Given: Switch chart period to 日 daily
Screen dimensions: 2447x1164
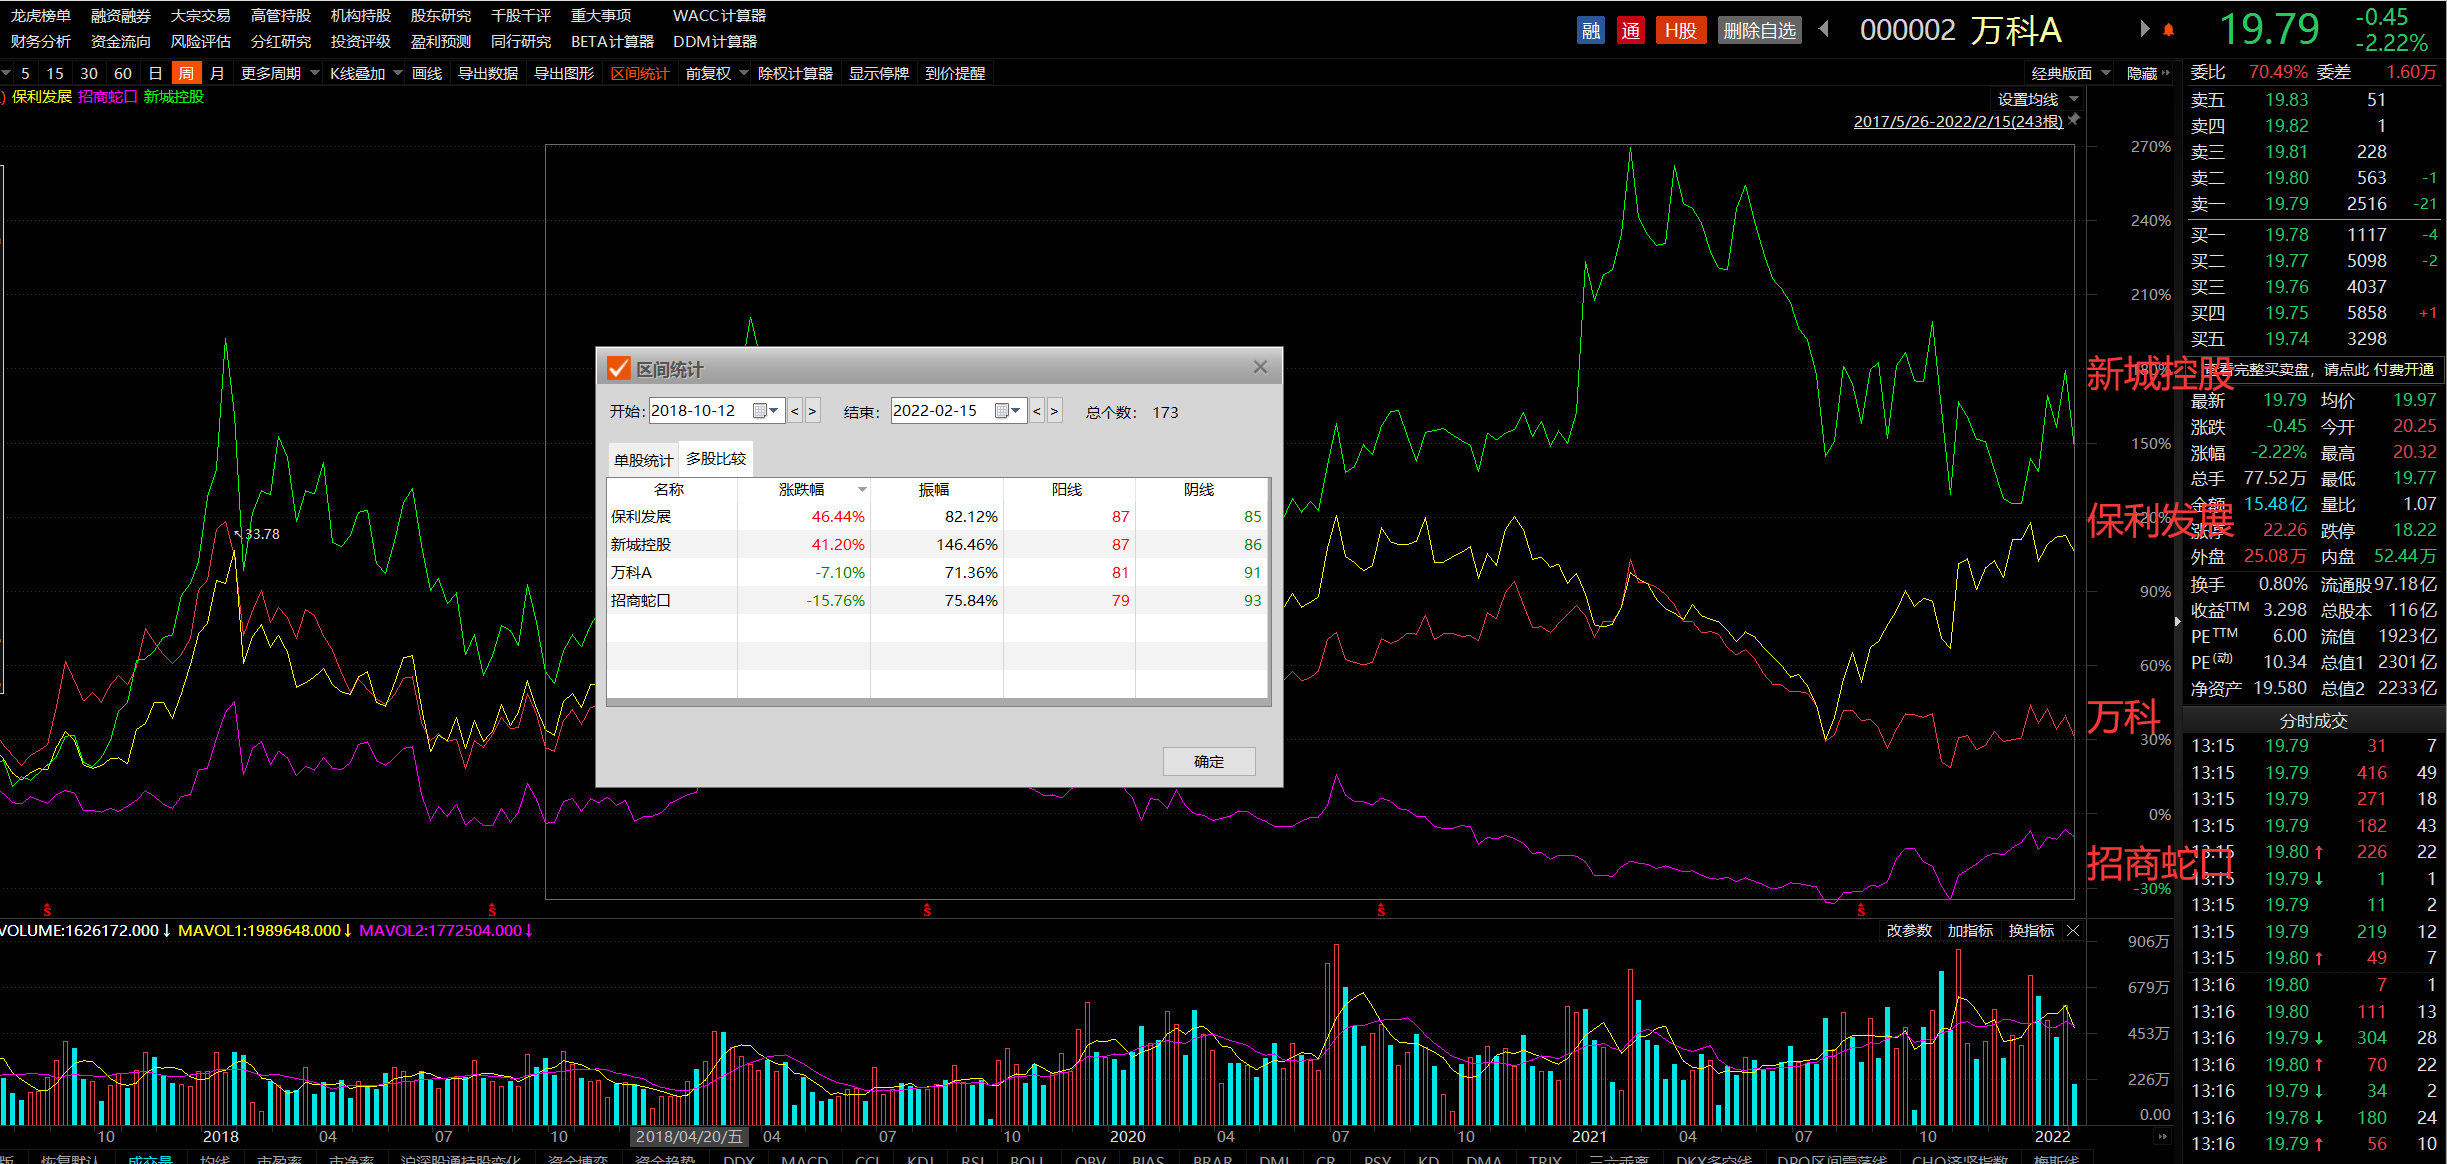Looking at the screenshot, I should pyautogui.click(x=155, y=73).
